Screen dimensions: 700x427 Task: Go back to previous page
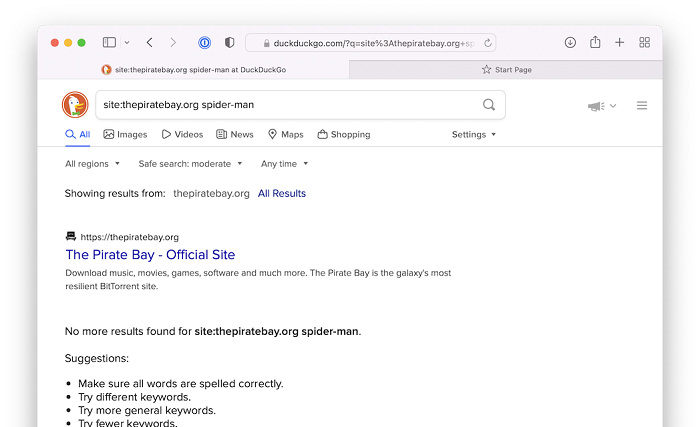tap(149, 43)
